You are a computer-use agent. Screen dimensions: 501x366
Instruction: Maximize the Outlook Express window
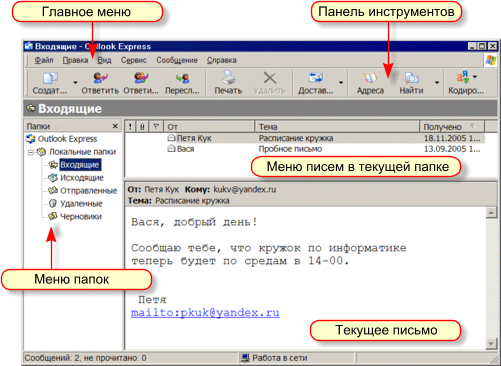click(x=482, y=46)
